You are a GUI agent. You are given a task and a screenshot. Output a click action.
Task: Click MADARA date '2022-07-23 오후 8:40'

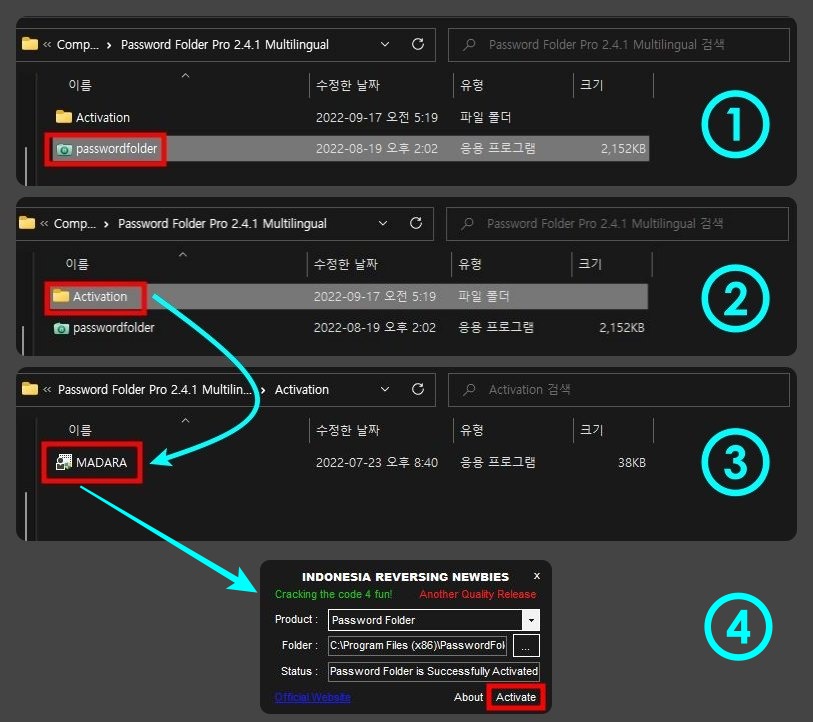click(377, 463)
